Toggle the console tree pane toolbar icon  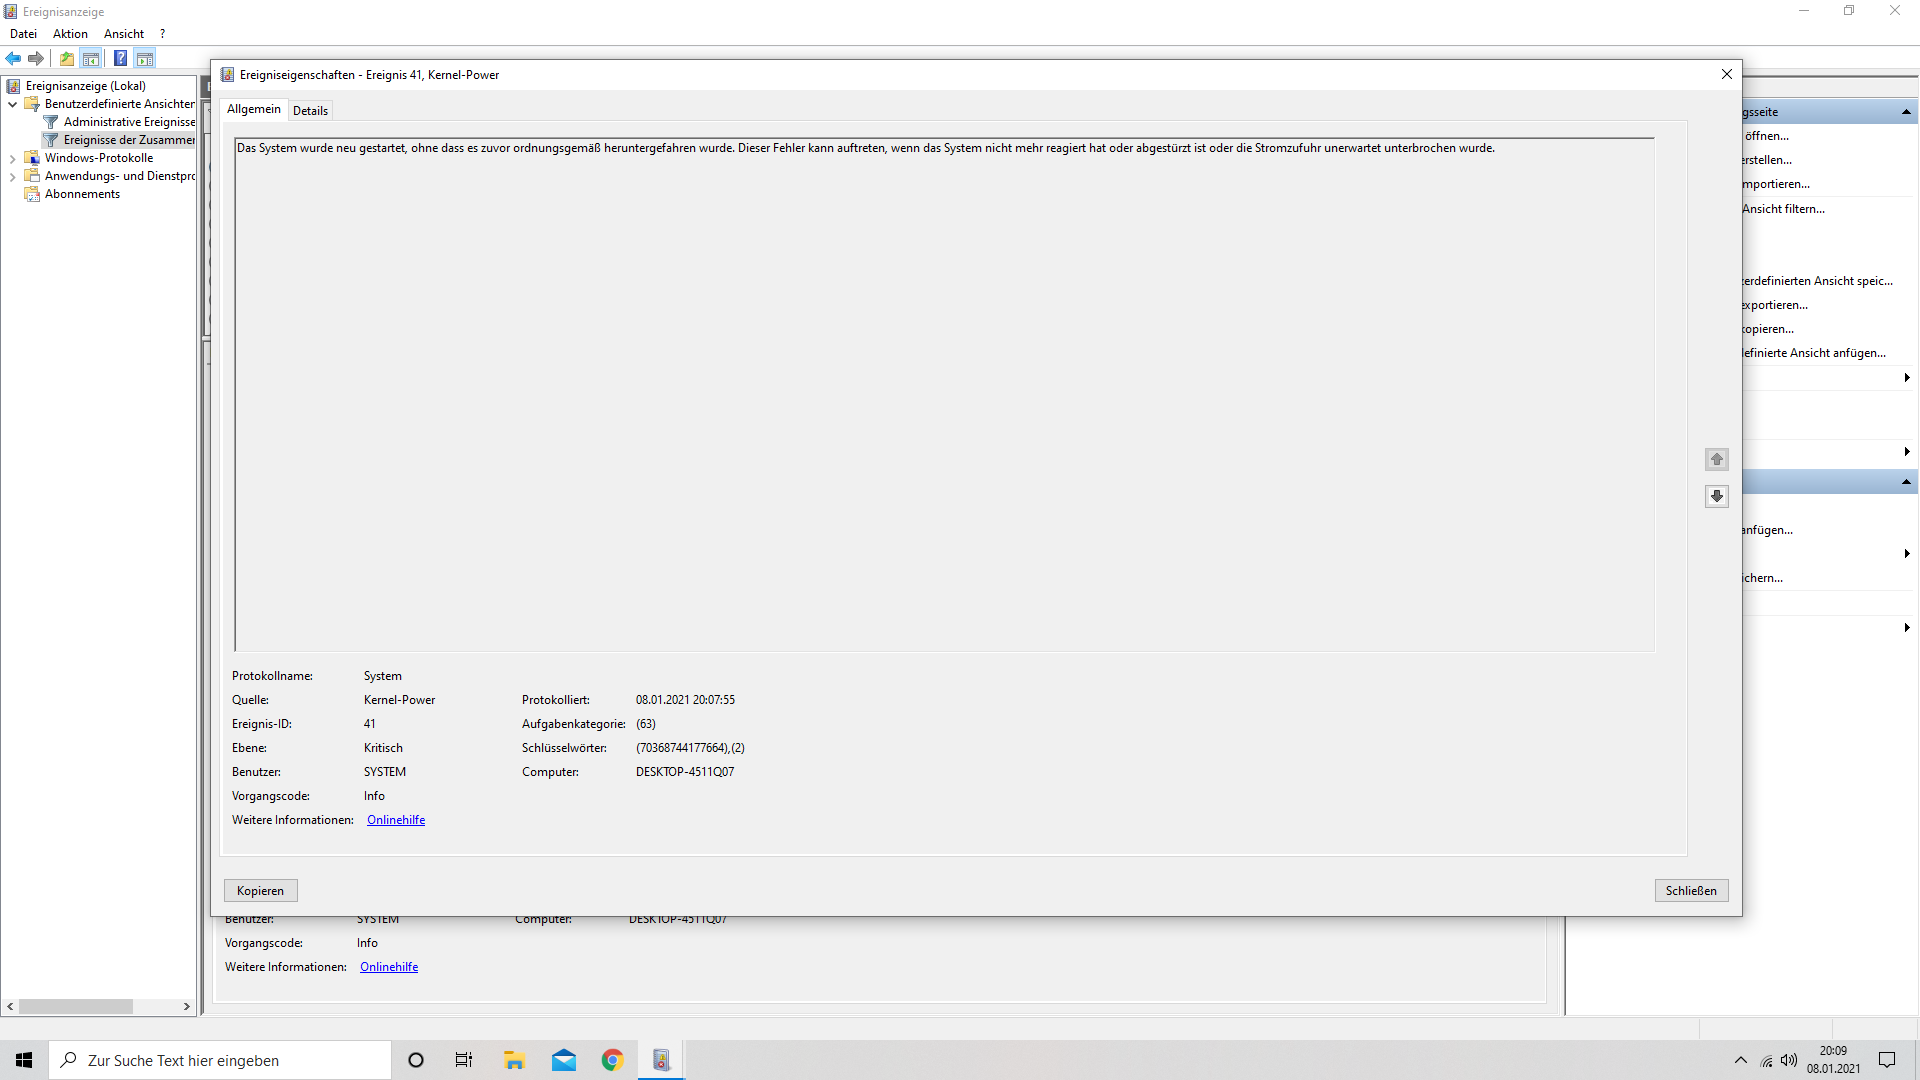point(91,58)
